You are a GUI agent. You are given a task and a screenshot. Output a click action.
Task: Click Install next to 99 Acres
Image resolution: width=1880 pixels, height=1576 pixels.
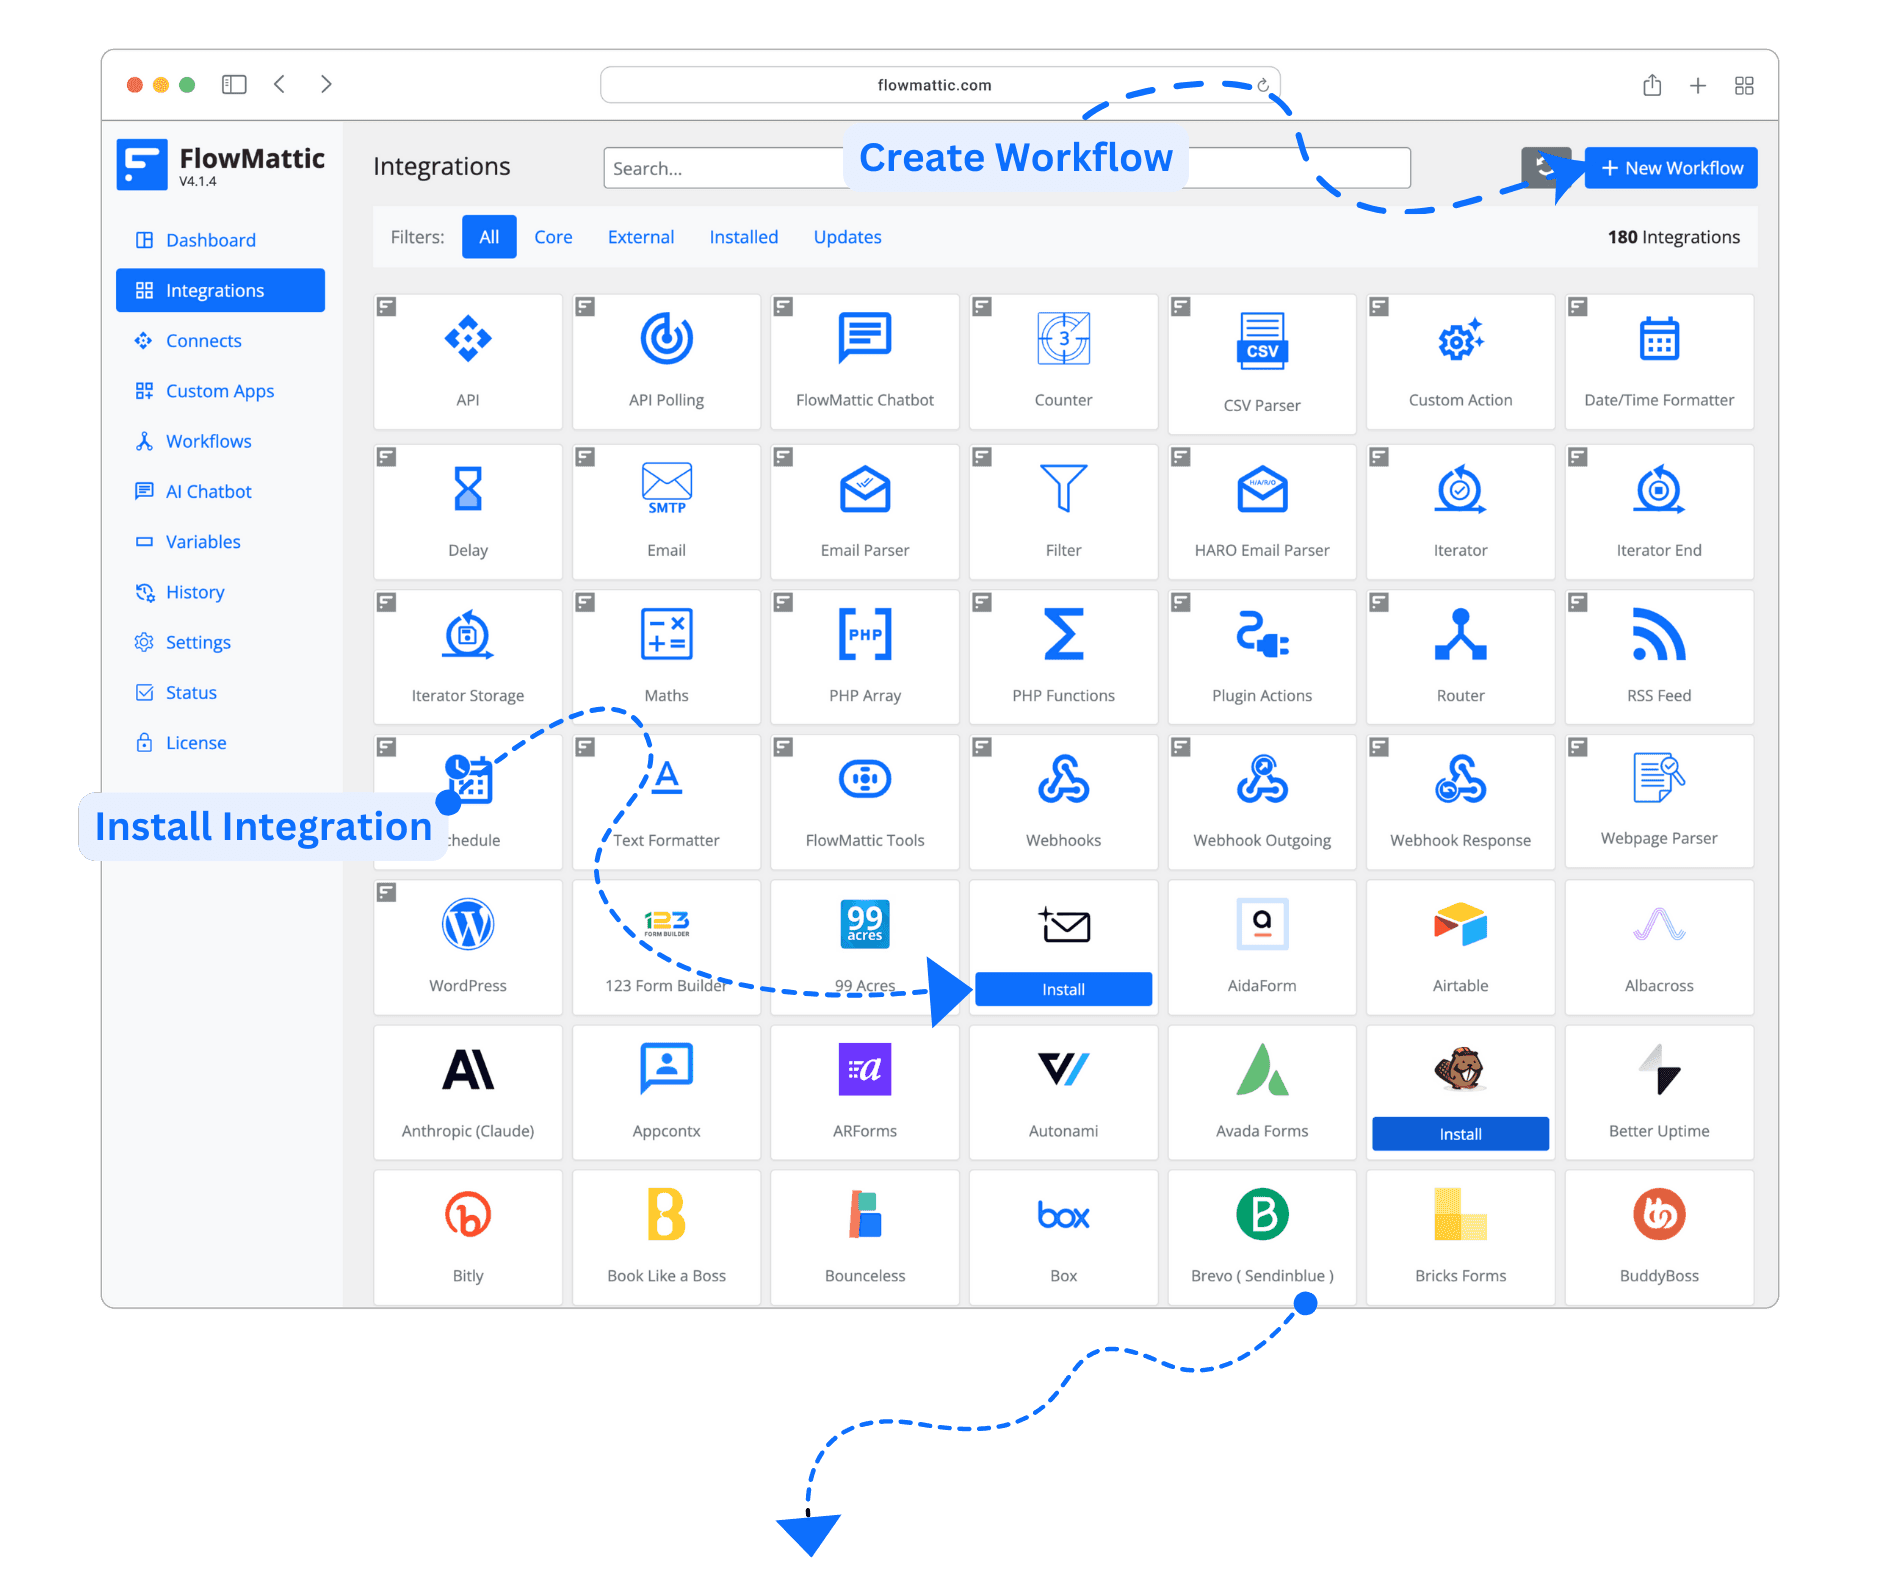[1063, 989]
